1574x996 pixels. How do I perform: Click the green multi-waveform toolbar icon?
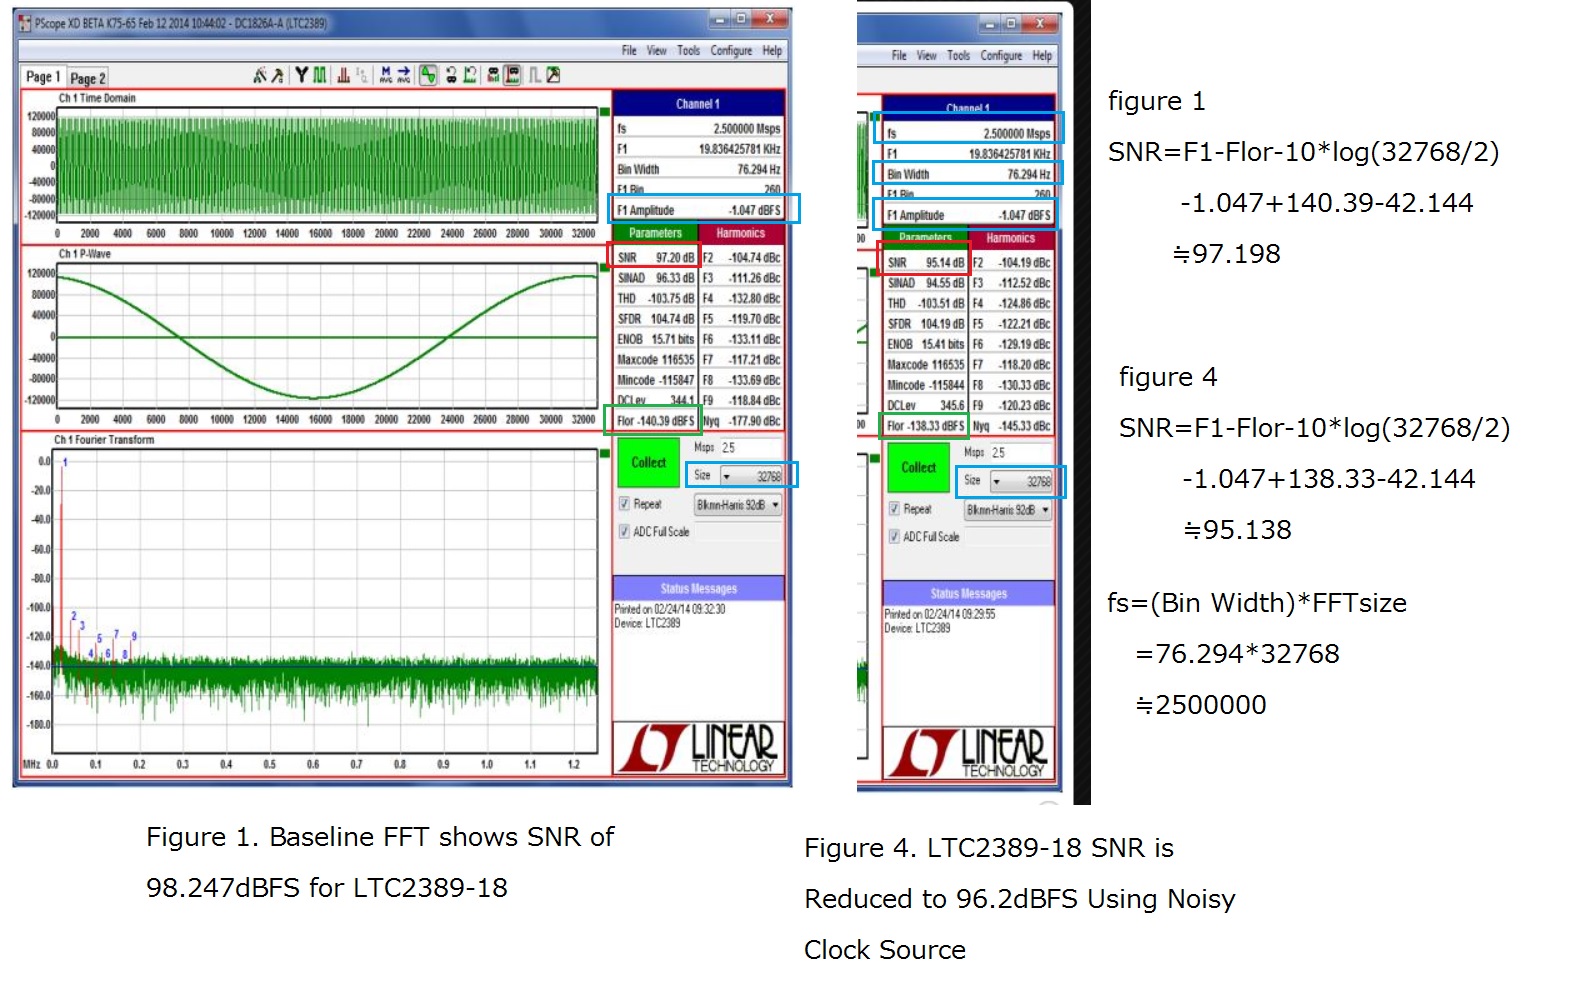pyautogui.click(x=319, y=75)
